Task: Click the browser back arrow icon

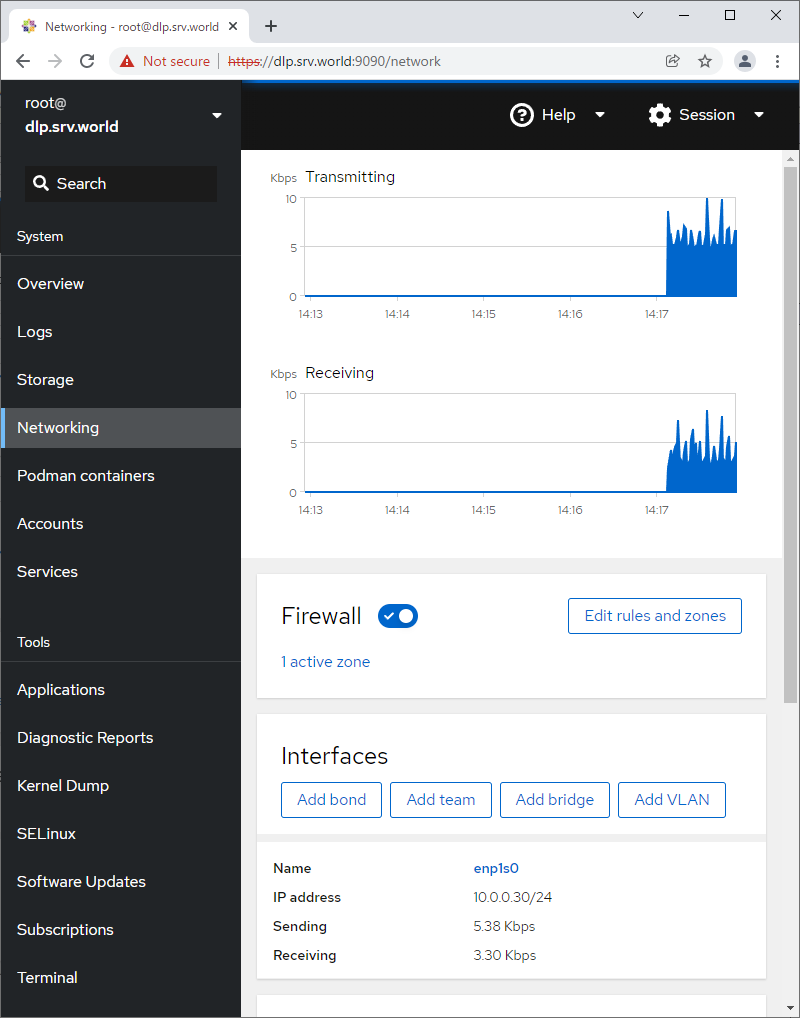Action: (23, 61)
